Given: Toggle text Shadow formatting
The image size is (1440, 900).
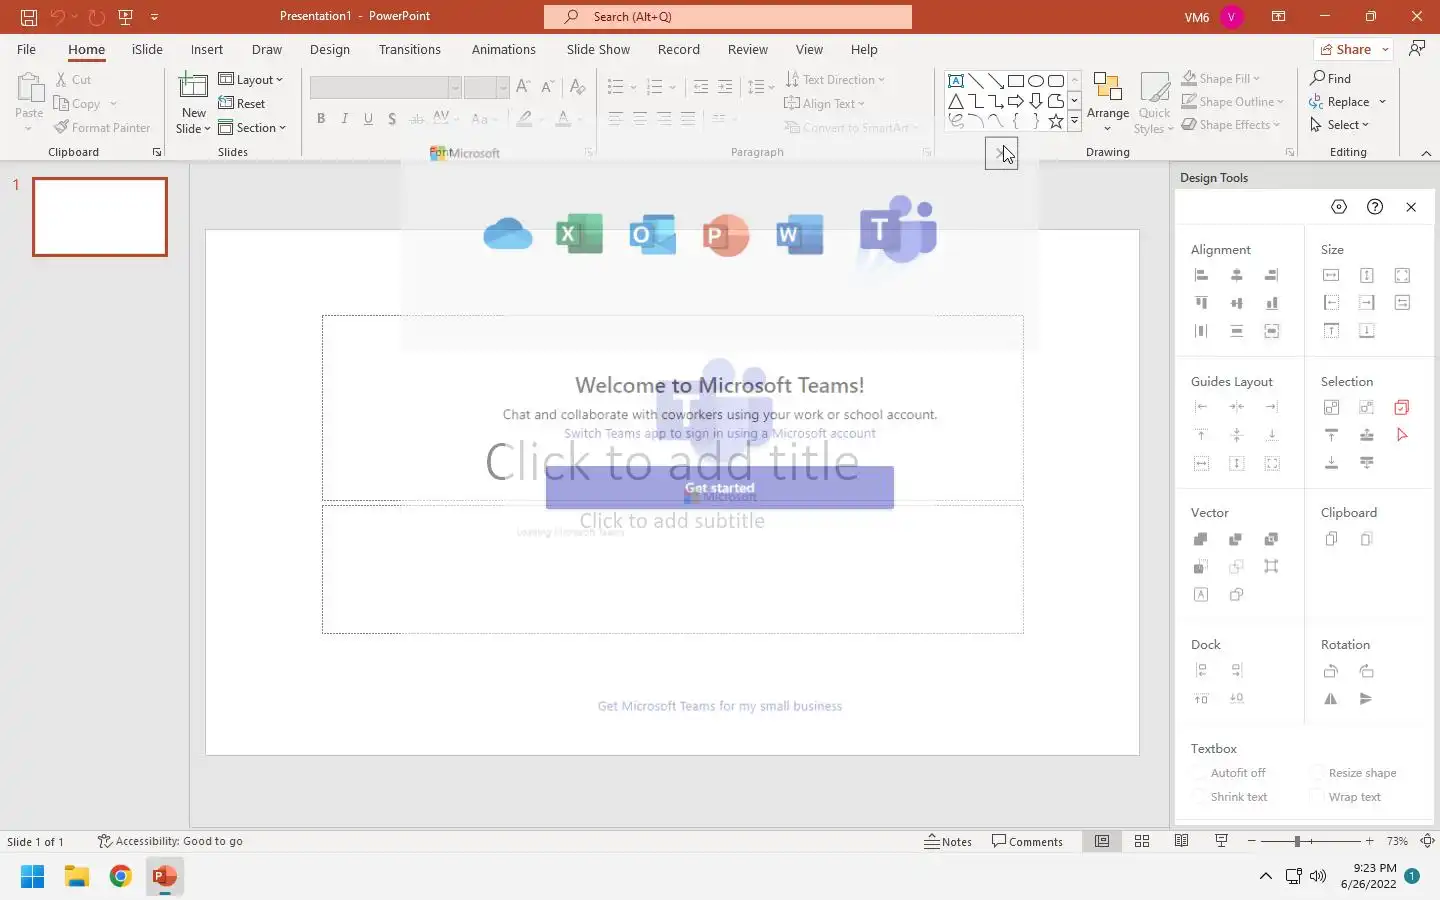Looking at the screenshot, I should coord(392,119).
